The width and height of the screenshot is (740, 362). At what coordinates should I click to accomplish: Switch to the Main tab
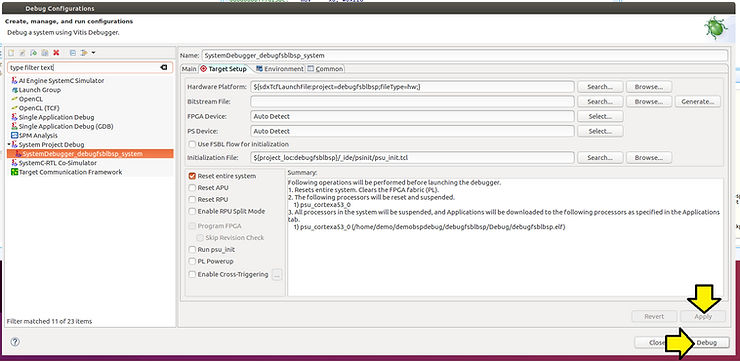click(189, 69)
